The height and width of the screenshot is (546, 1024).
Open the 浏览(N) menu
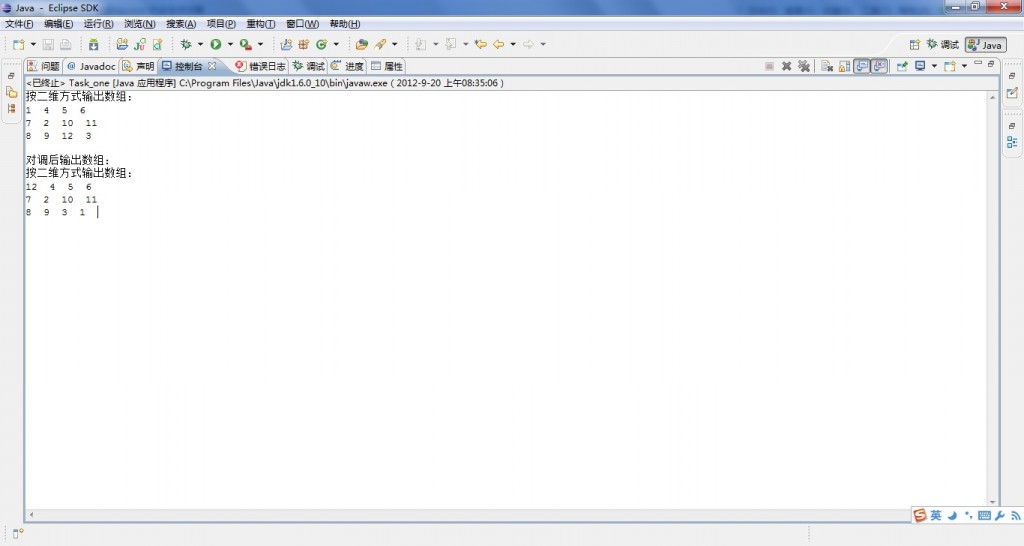coord(140,24)
